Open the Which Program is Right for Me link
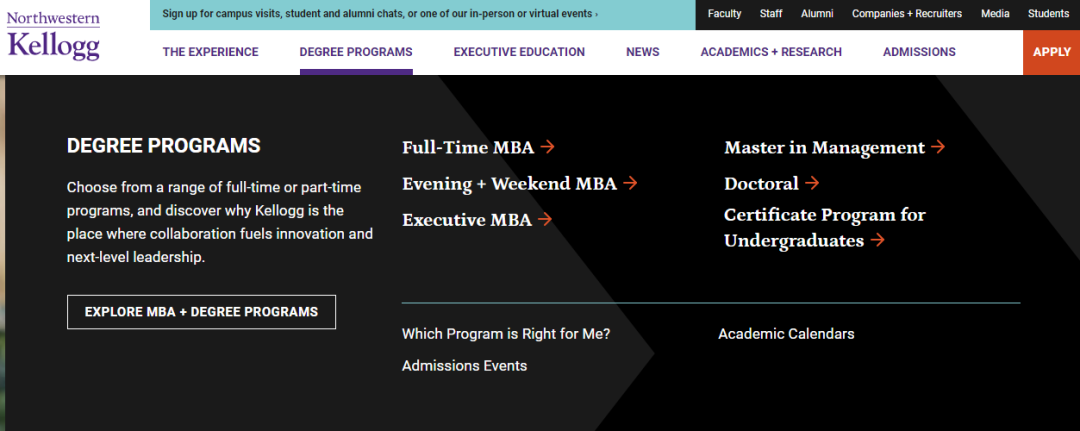The image size is (1080, 431). (505, 334)
